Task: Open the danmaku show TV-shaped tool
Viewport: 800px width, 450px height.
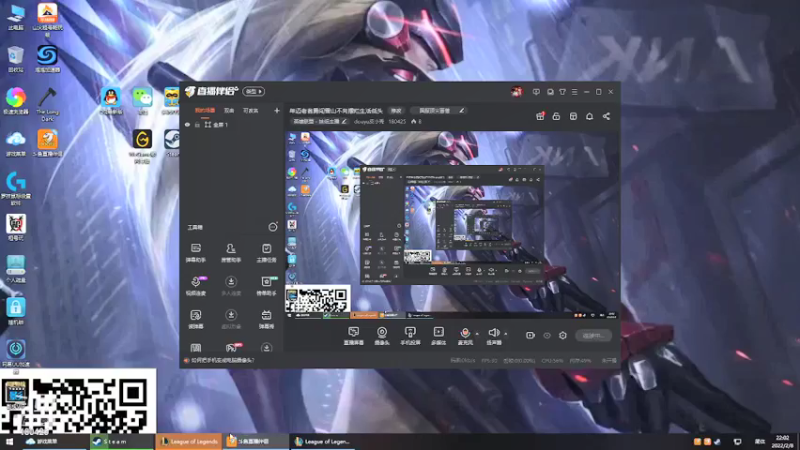Action: [266, 319]
